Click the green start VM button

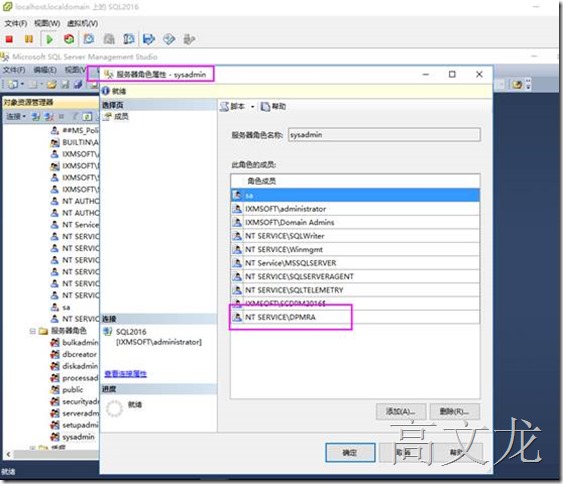[50, 39]
